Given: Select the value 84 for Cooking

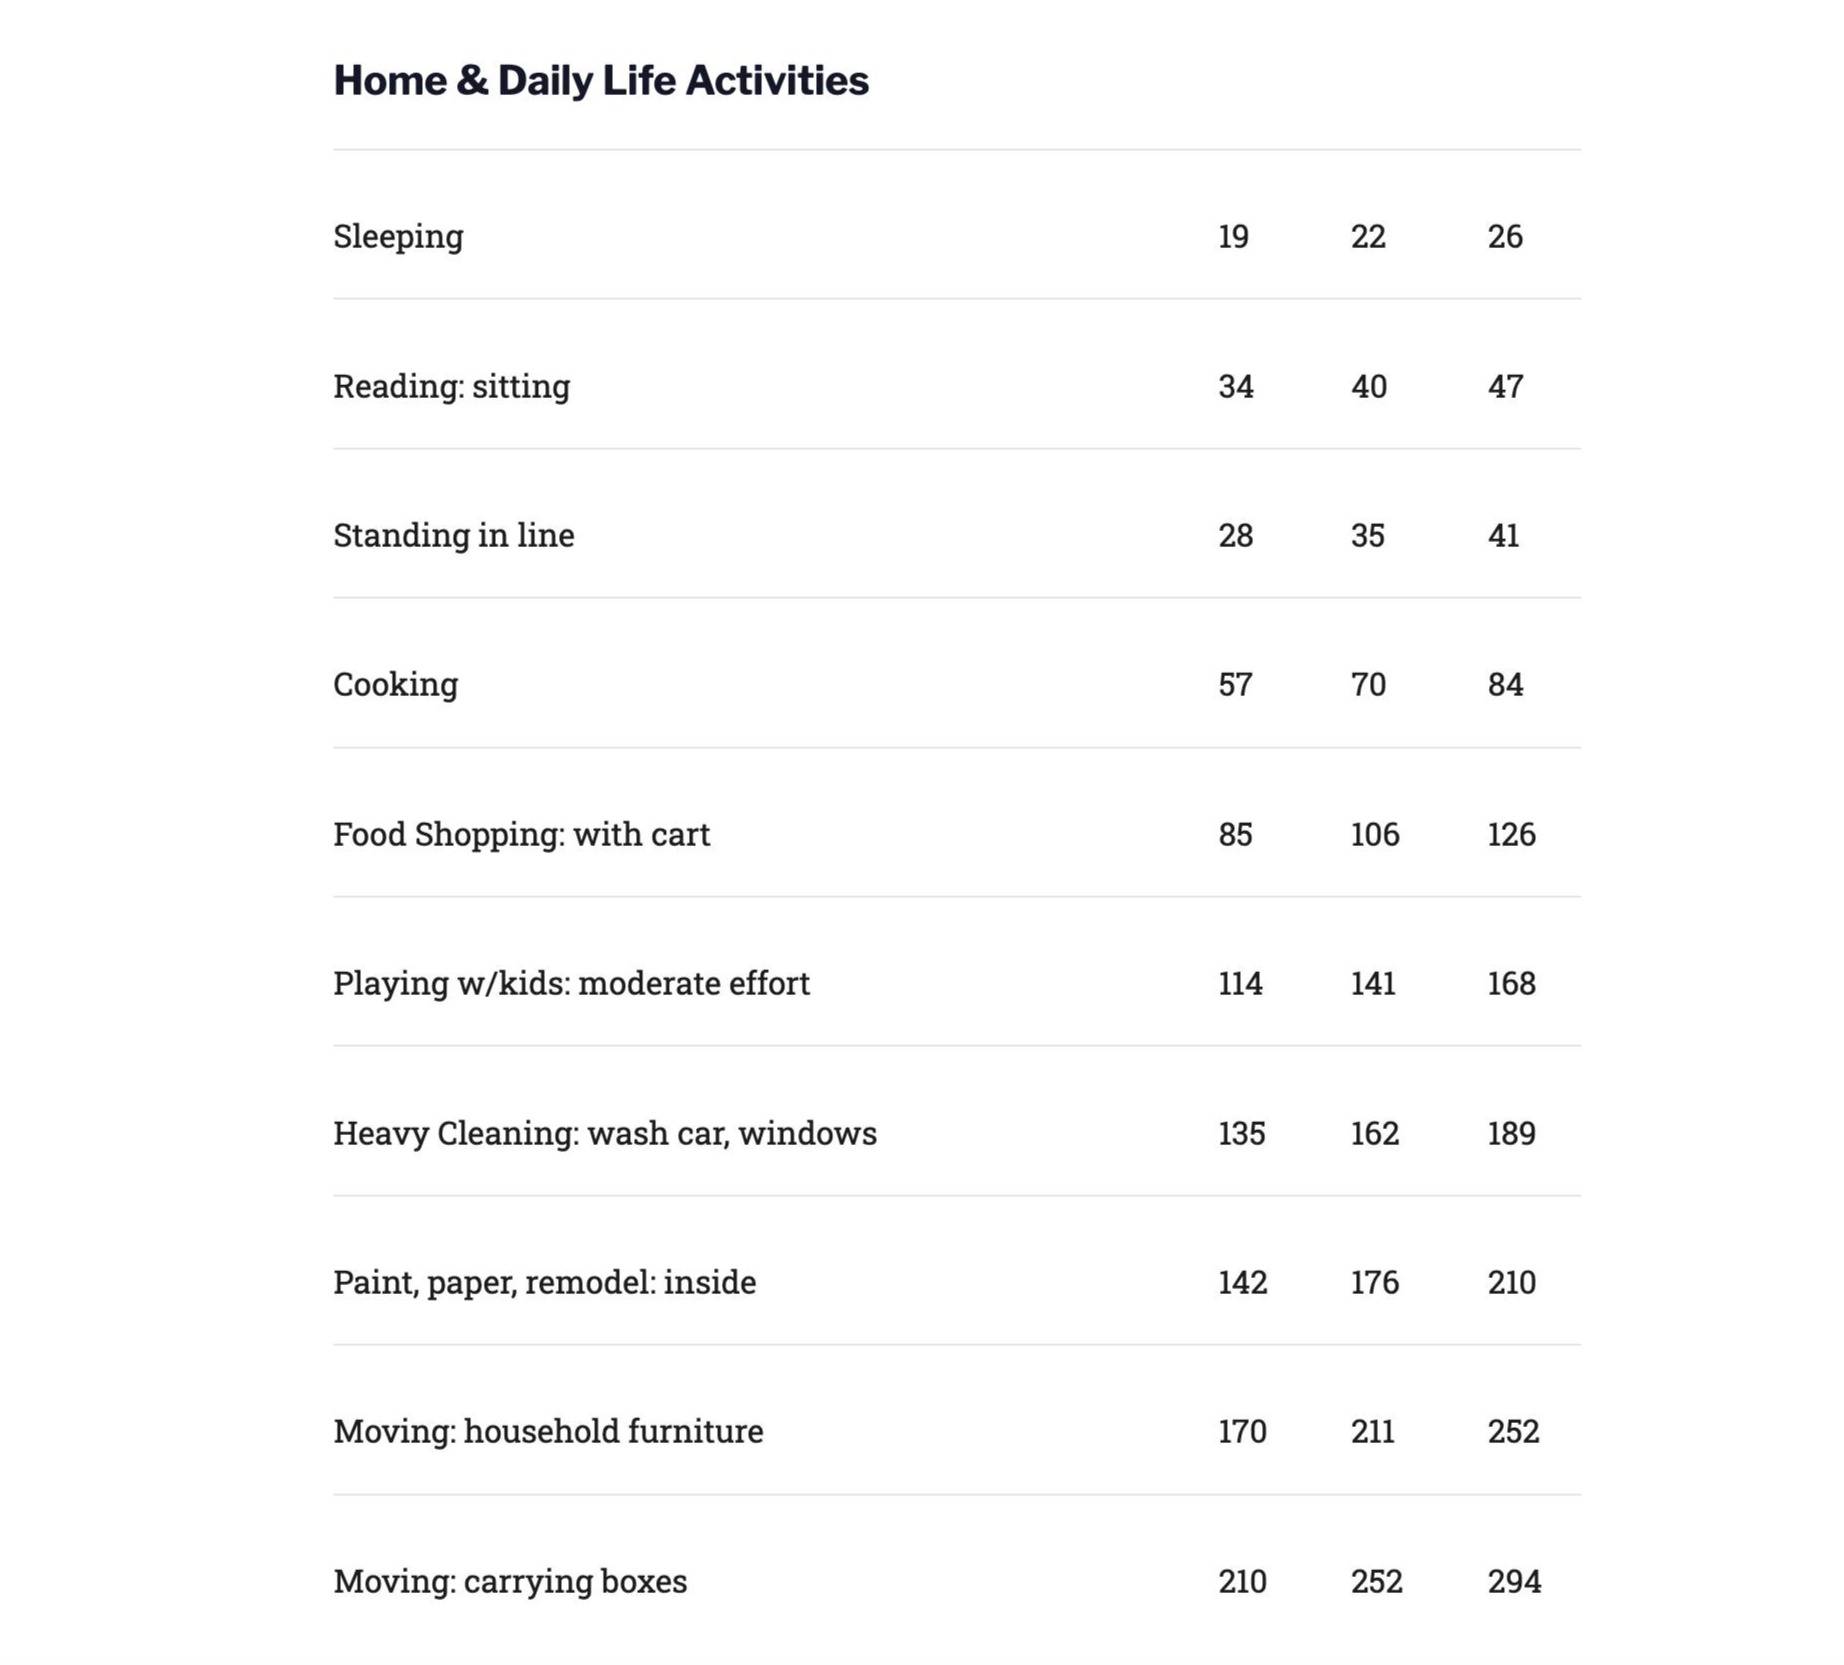Looking at the screenshot, I should 1505,684.
